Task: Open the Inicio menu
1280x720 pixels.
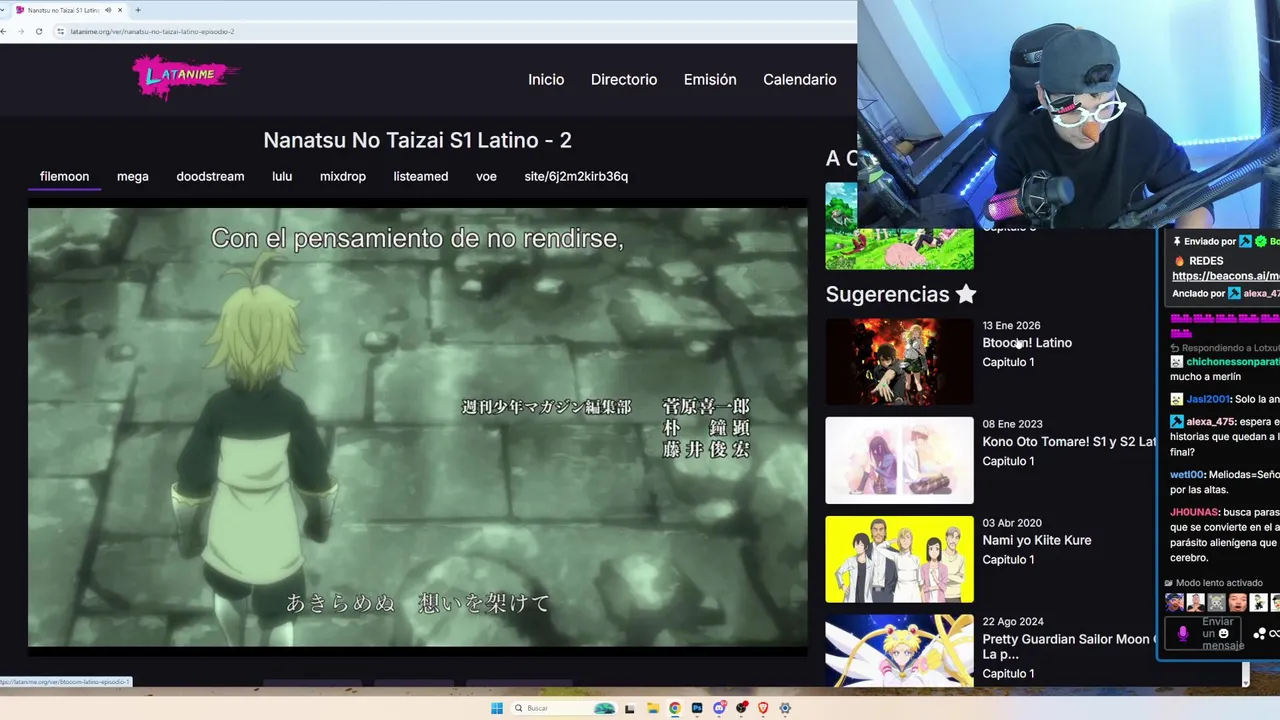Action: pyautogui.click(x=546, y=79)
